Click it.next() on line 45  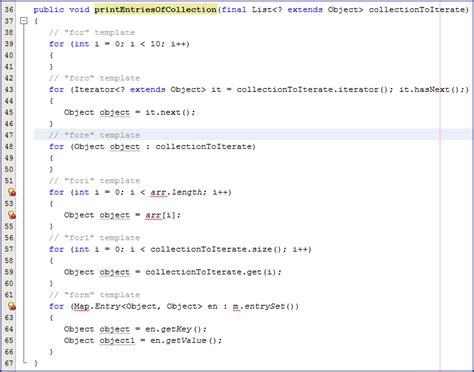click(168, 112)
